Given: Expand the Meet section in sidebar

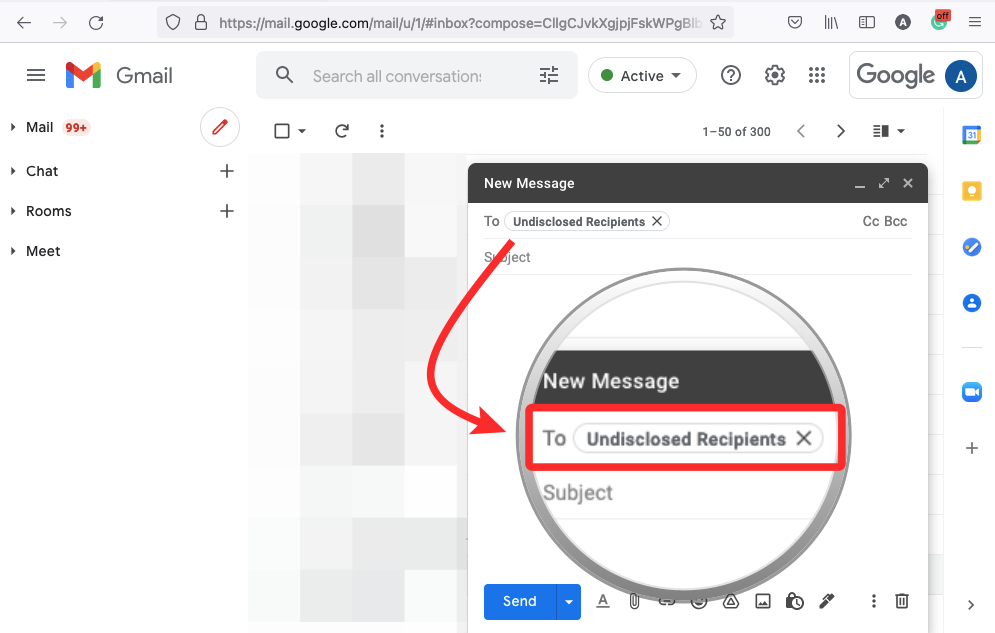Looking at the screenshot, I should [x=12, y=251].
